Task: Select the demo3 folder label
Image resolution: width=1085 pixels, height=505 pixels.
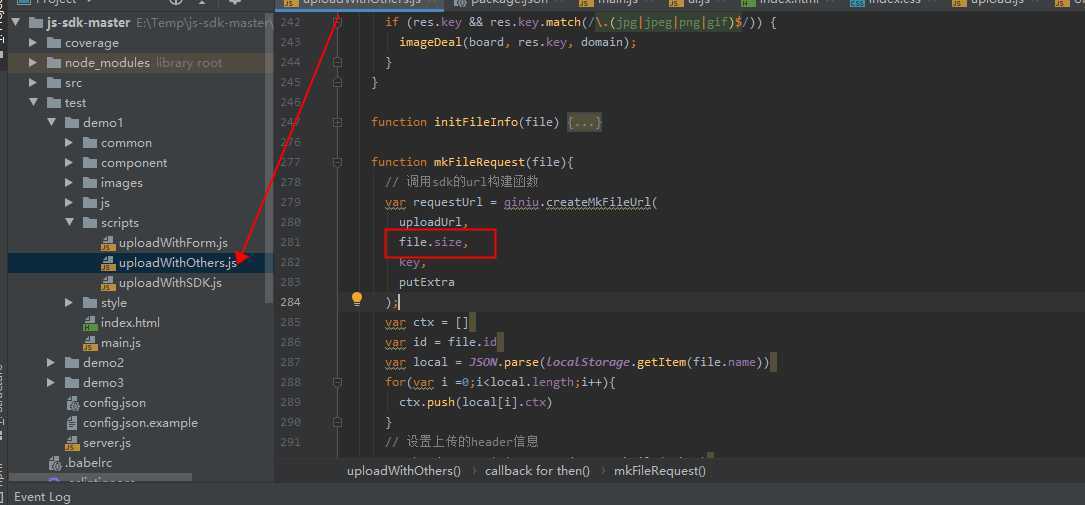Action: coord(104,383)
